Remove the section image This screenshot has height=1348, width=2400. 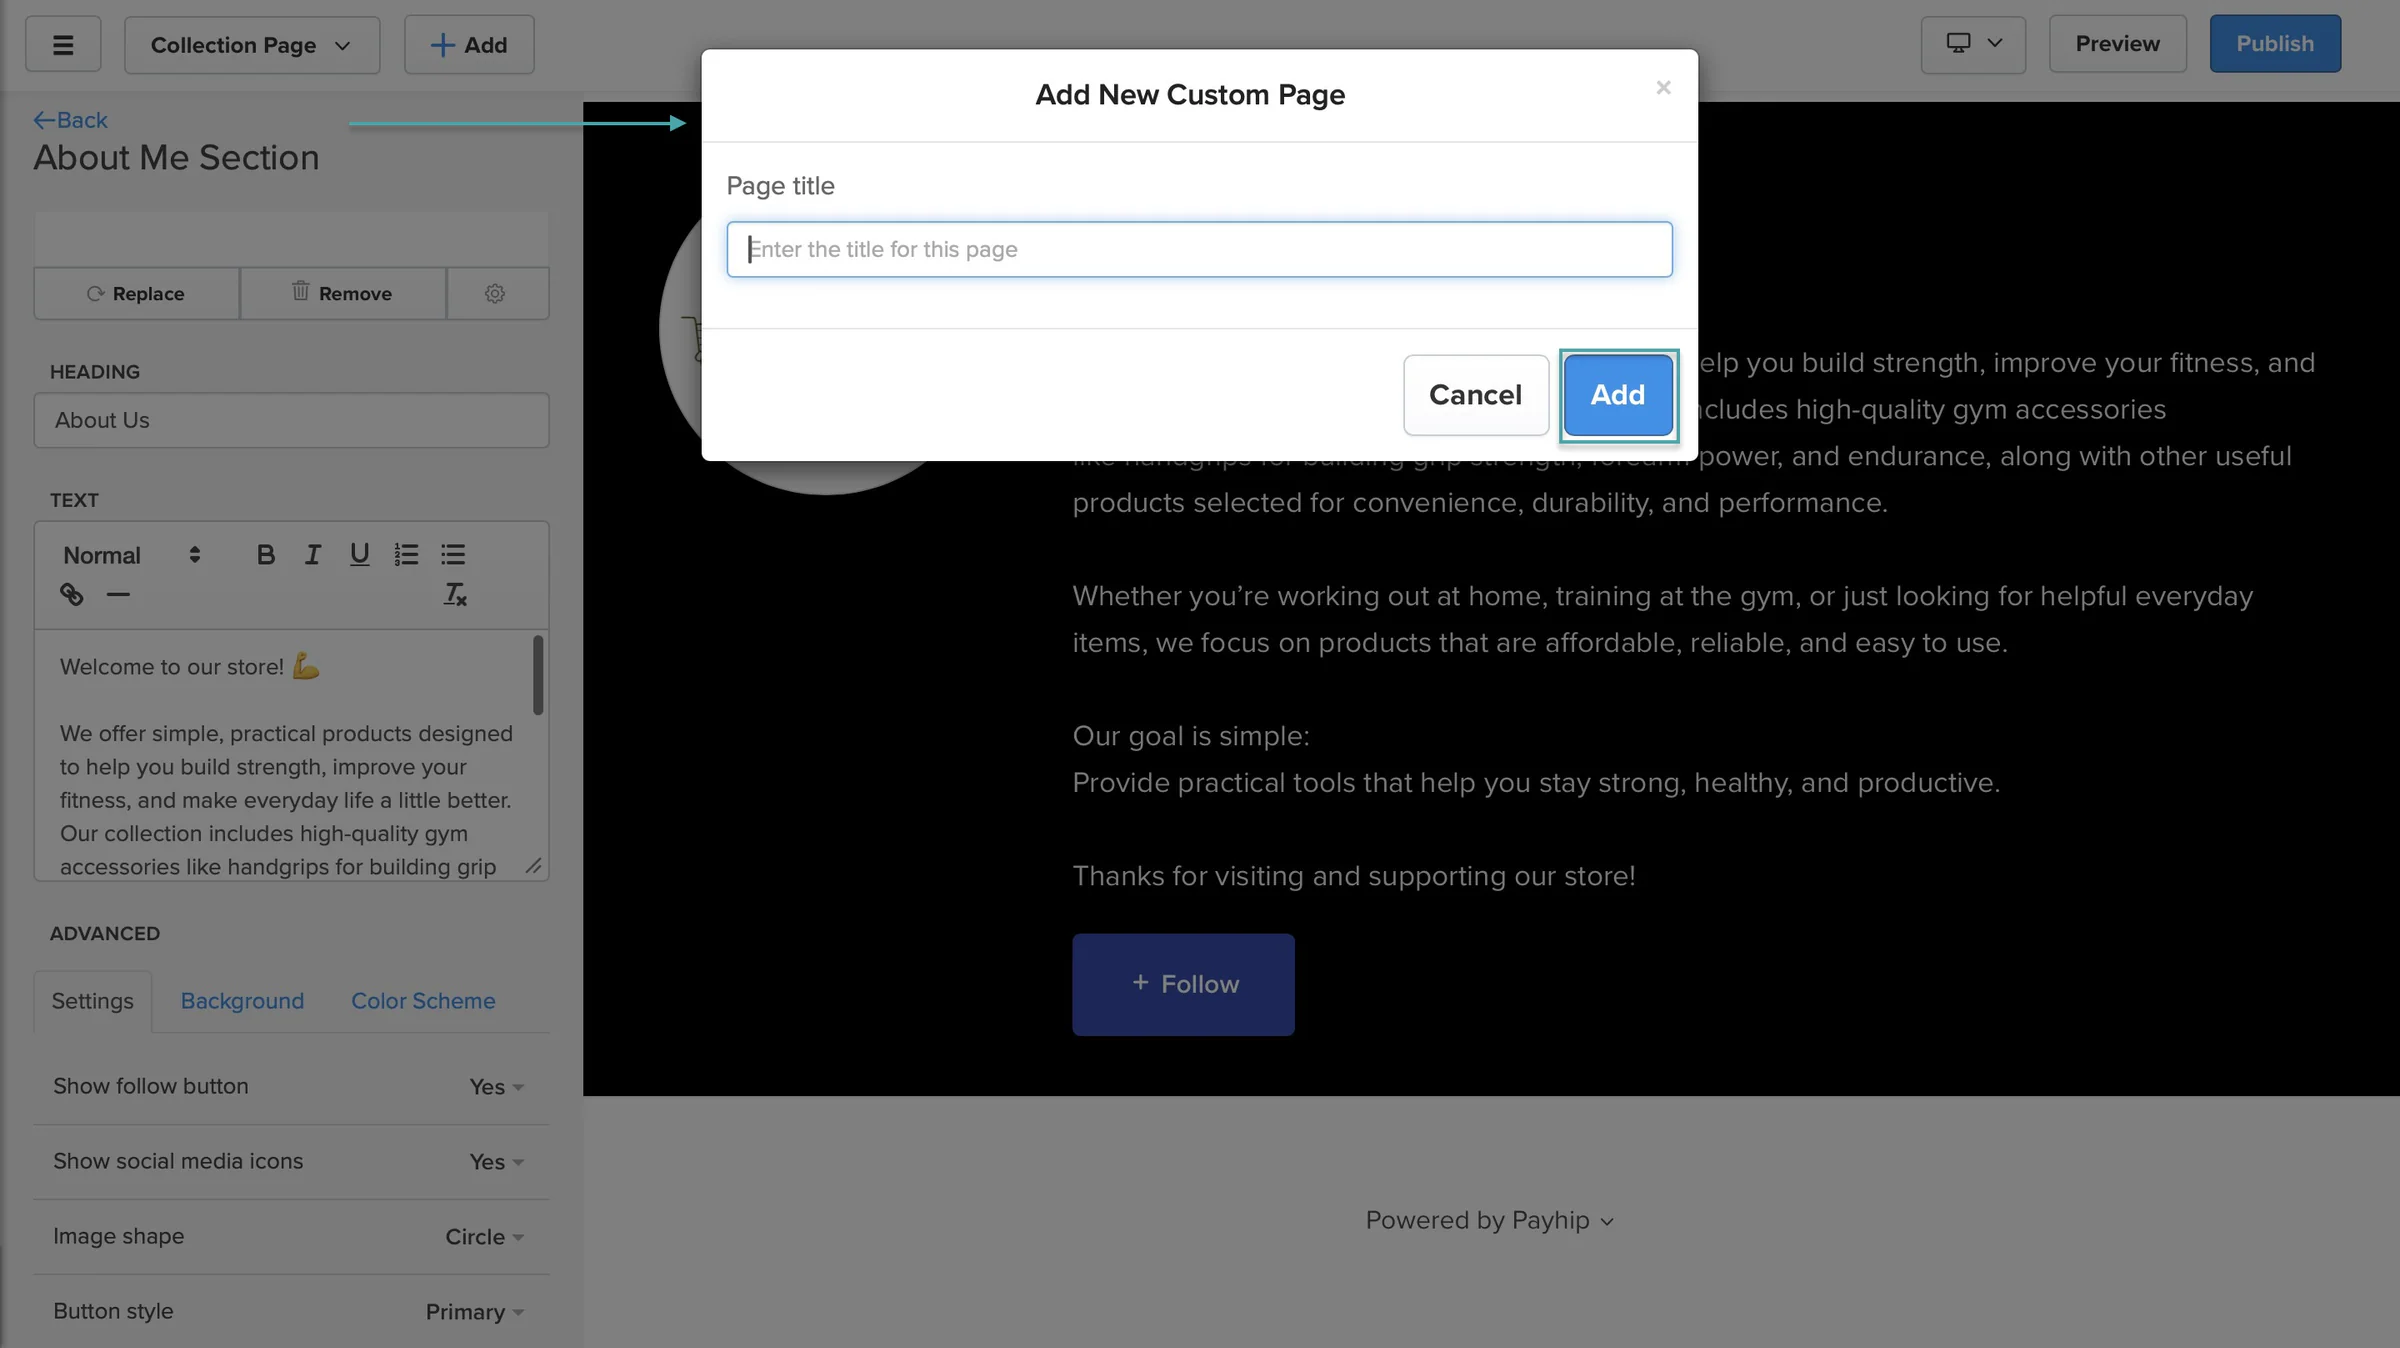[343, 293]
